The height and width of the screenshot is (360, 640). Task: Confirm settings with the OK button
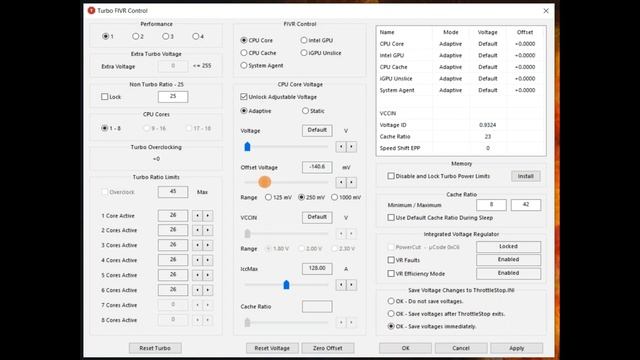pyautogui.click(x=405, y=348)
